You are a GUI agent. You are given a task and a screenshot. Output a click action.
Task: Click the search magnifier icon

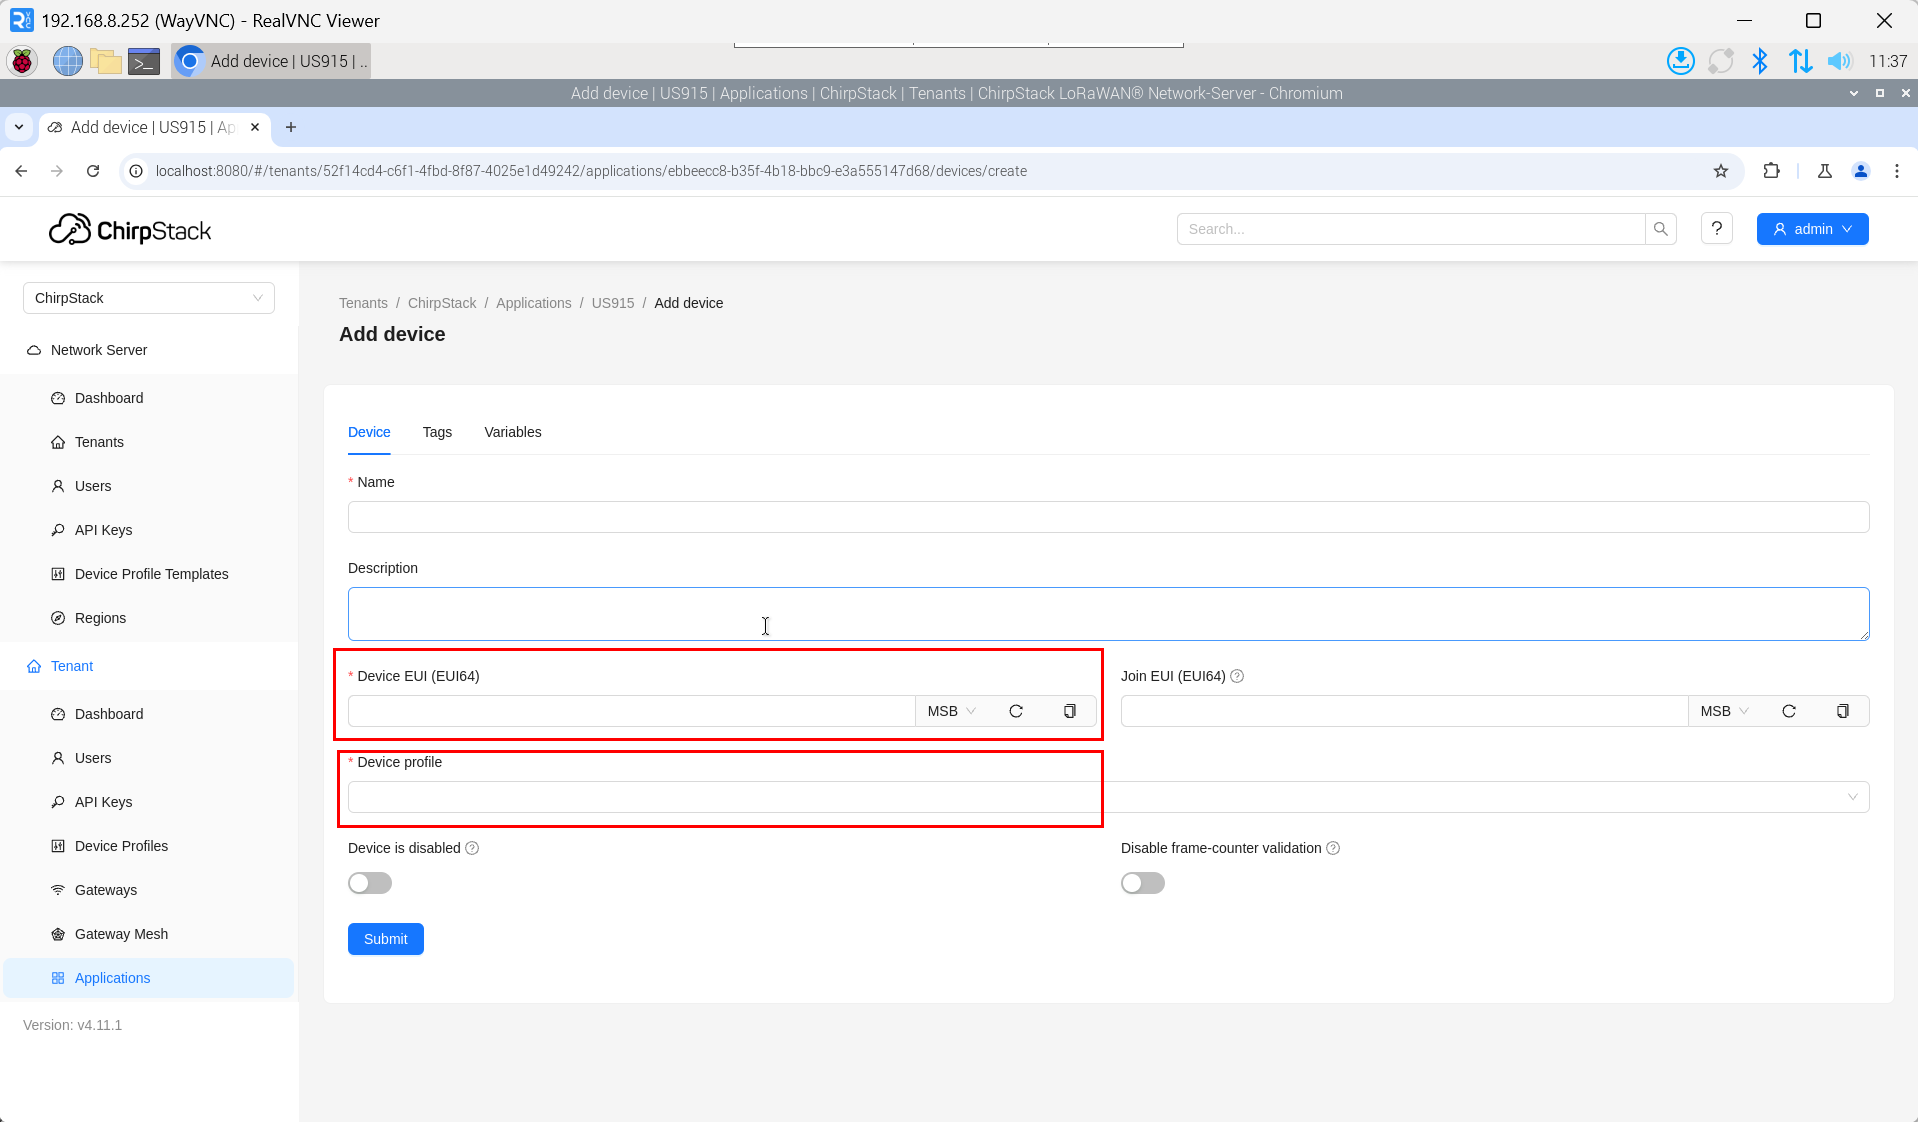(x=1661, y=229)
